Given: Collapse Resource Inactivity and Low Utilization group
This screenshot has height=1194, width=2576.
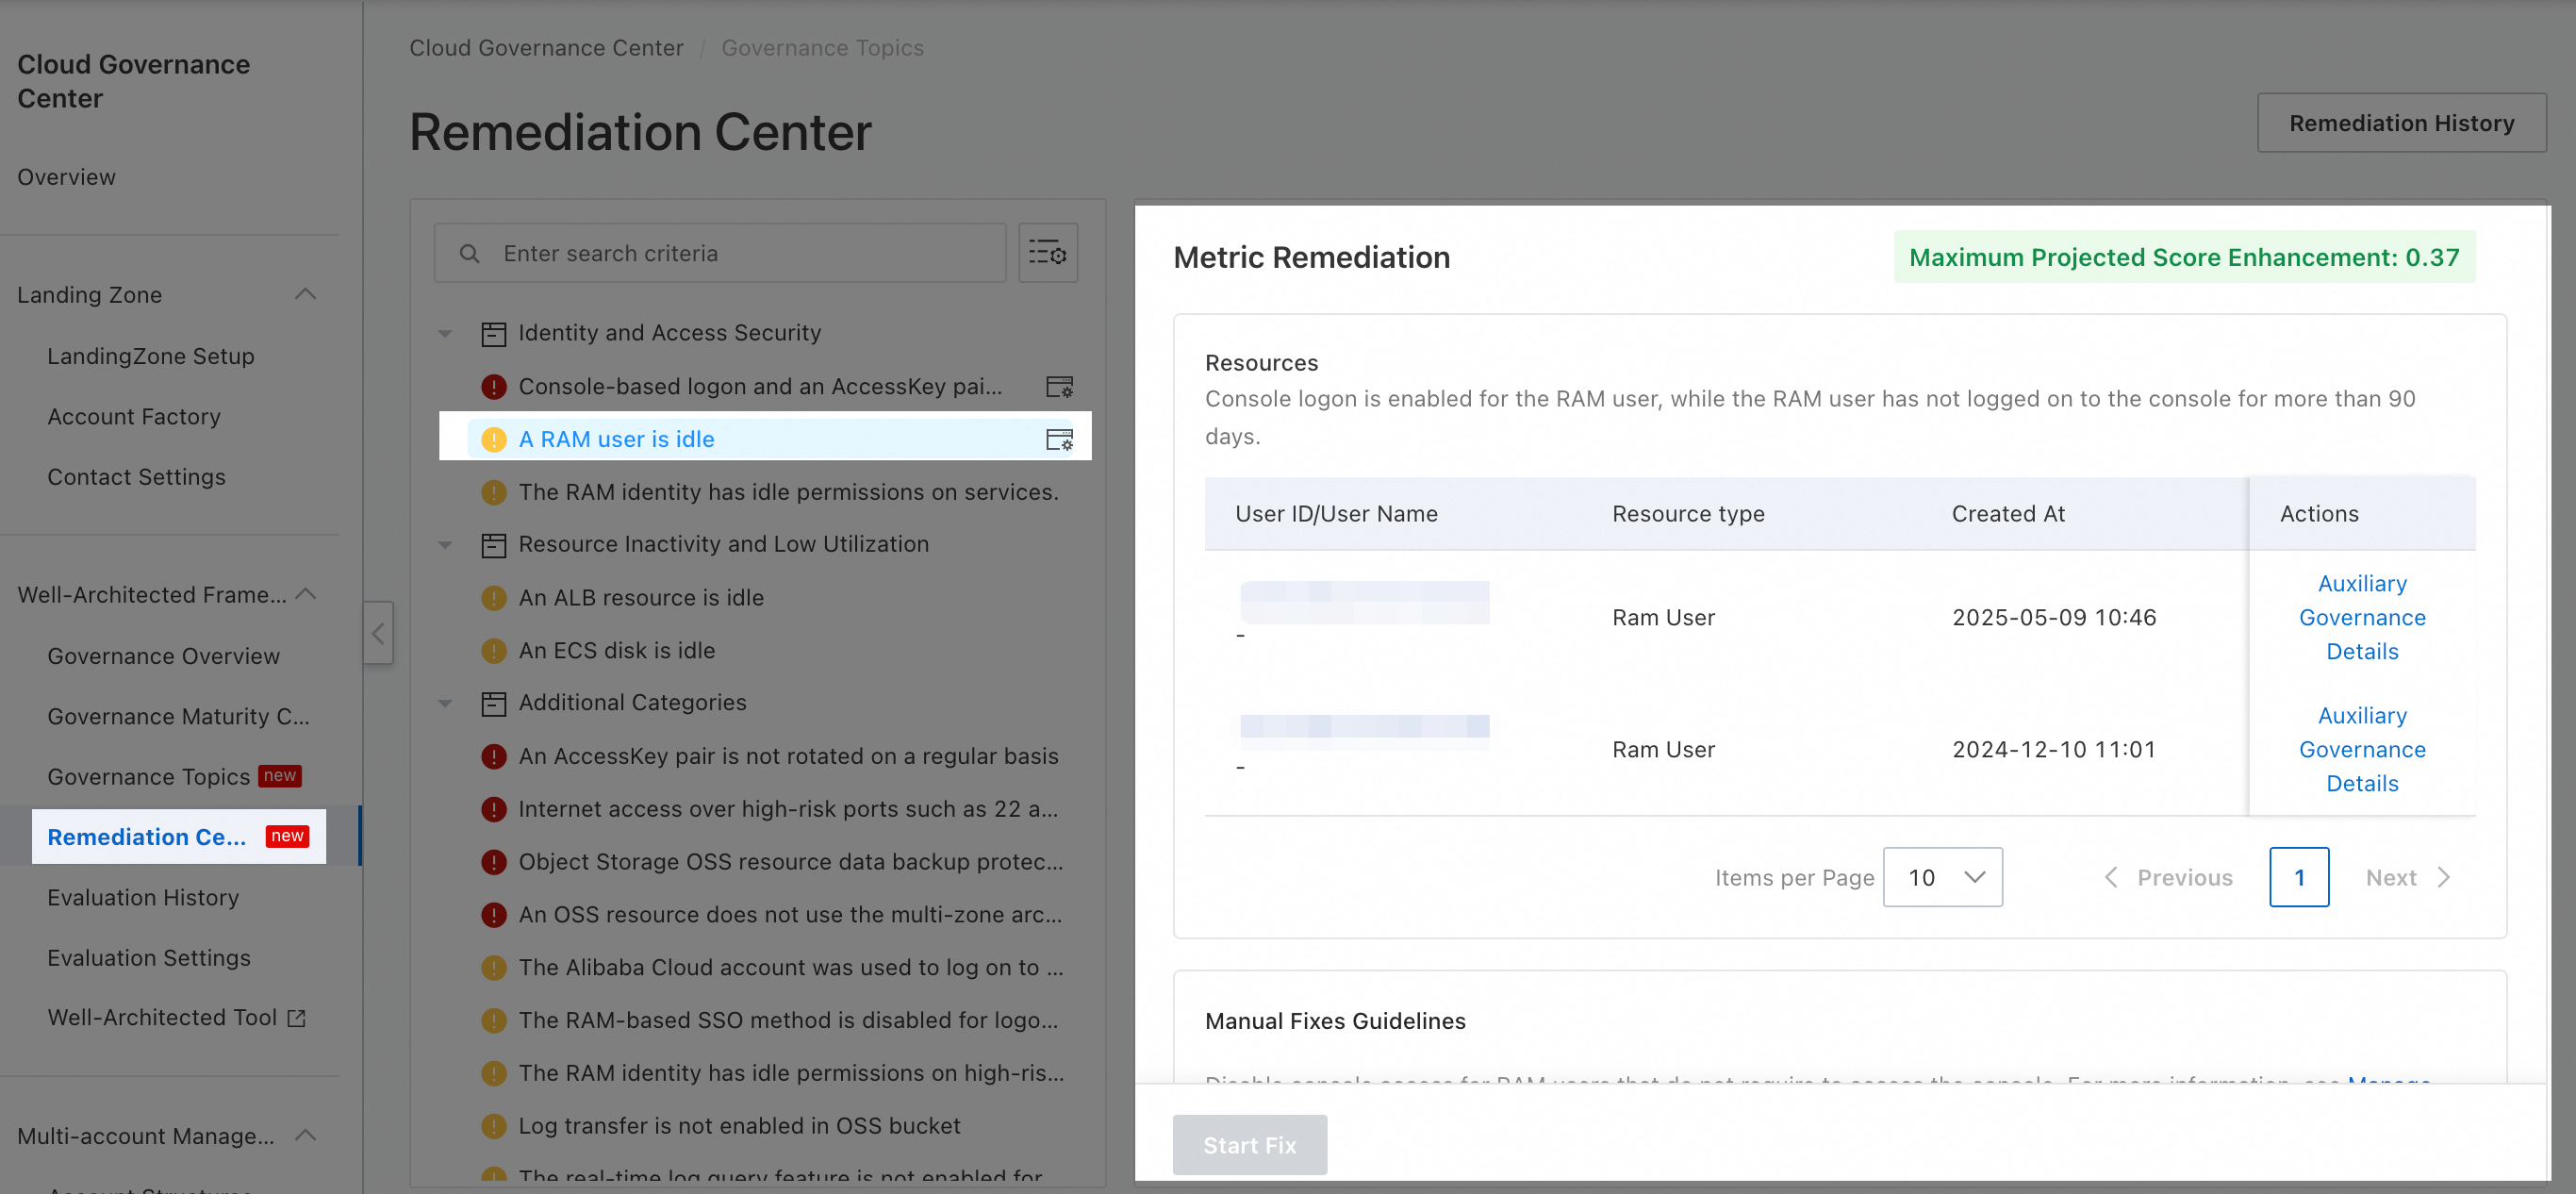Looking at the screenshot, I should (x=446, y=545).
